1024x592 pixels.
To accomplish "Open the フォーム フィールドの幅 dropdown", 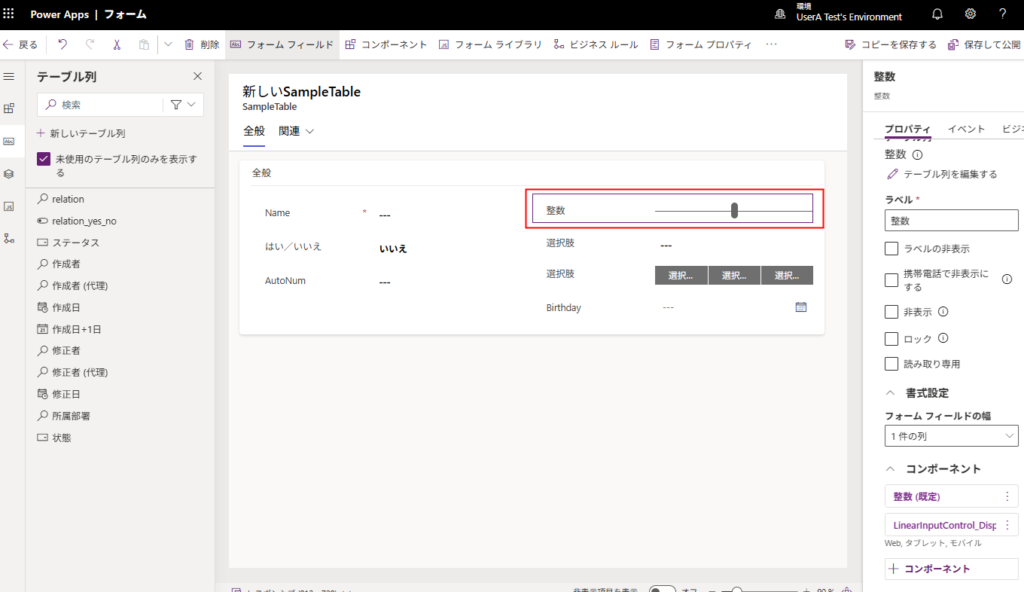I will [x=951, y=436].
